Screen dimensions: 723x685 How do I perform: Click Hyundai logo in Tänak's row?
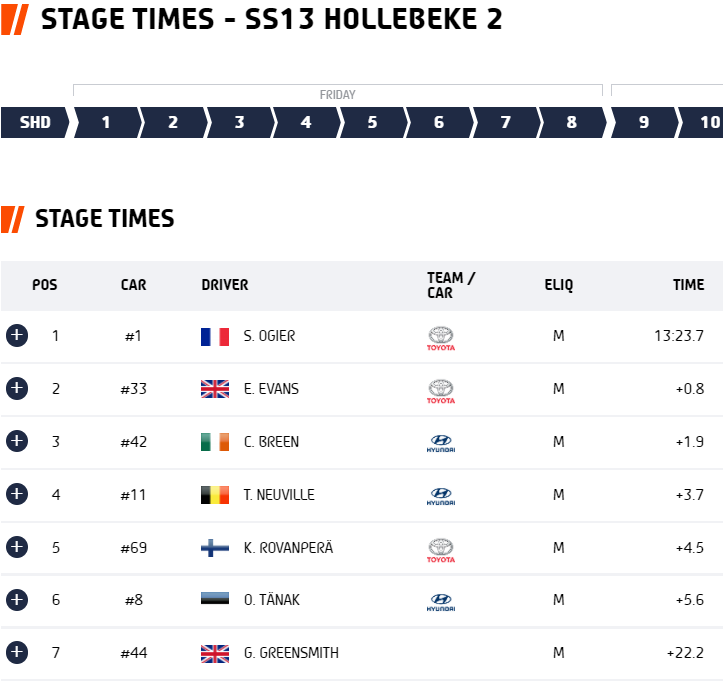[441, 602]
